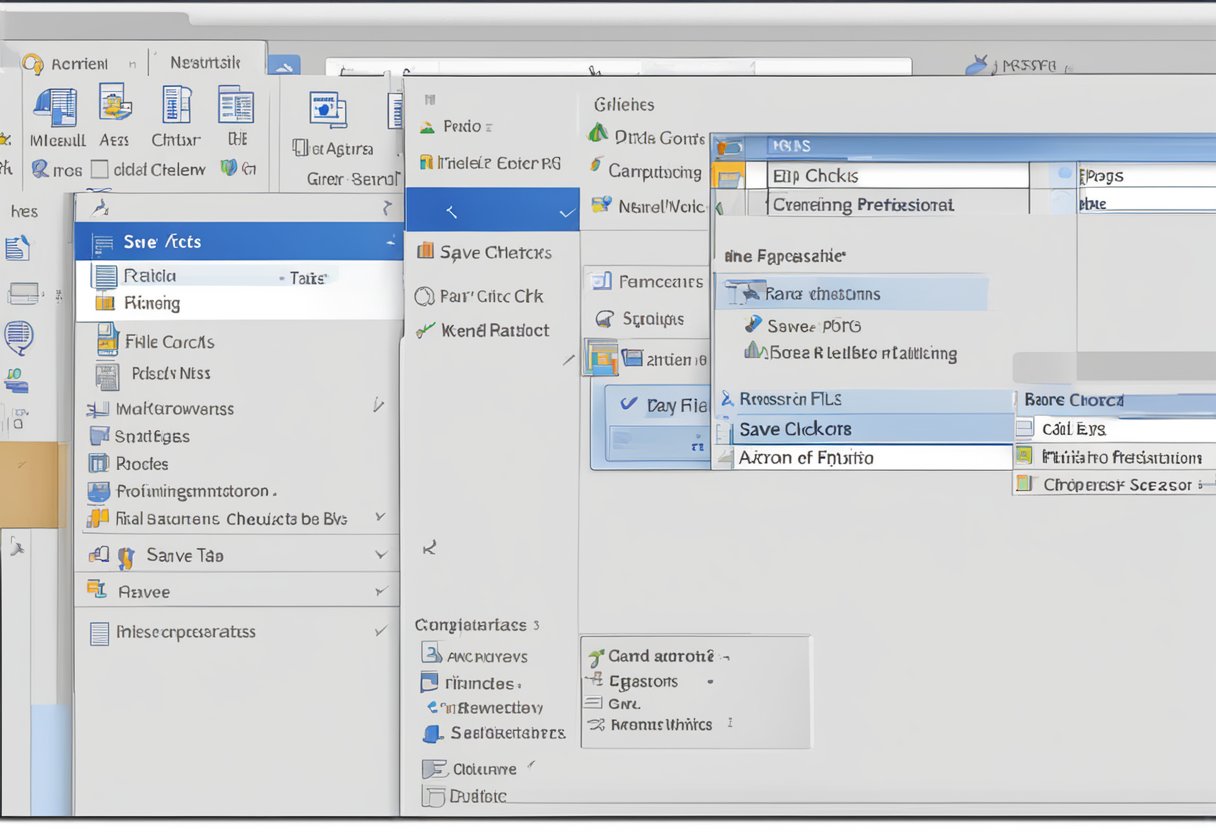Click the Aess ribbon icon
The height and width of the screenshot is (832, 1216).
[x=115, y=104]
